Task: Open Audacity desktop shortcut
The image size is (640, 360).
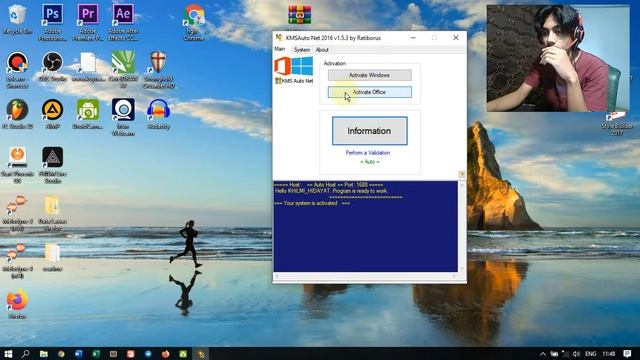Action: click(x=158, y=113)
